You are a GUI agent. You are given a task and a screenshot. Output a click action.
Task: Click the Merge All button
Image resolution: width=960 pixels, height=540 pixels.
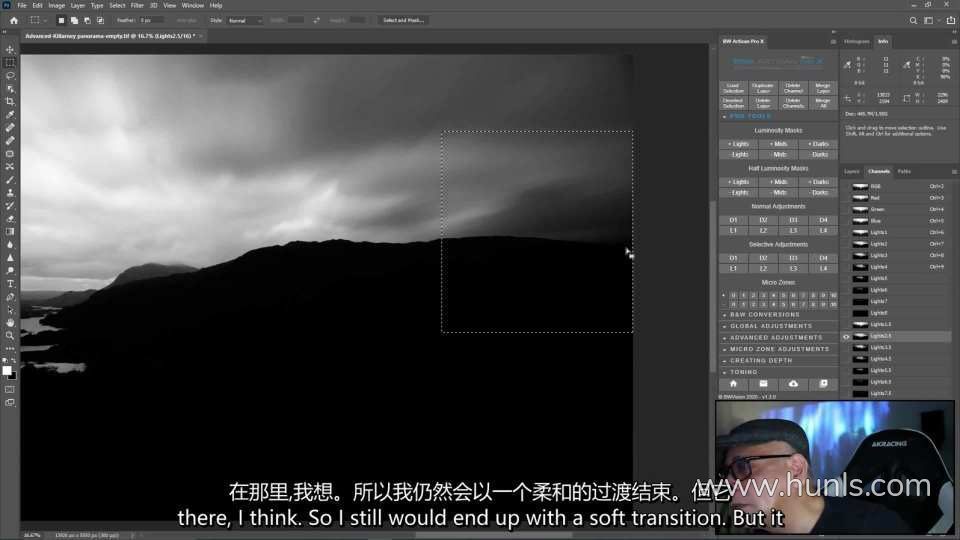(823, 103)
